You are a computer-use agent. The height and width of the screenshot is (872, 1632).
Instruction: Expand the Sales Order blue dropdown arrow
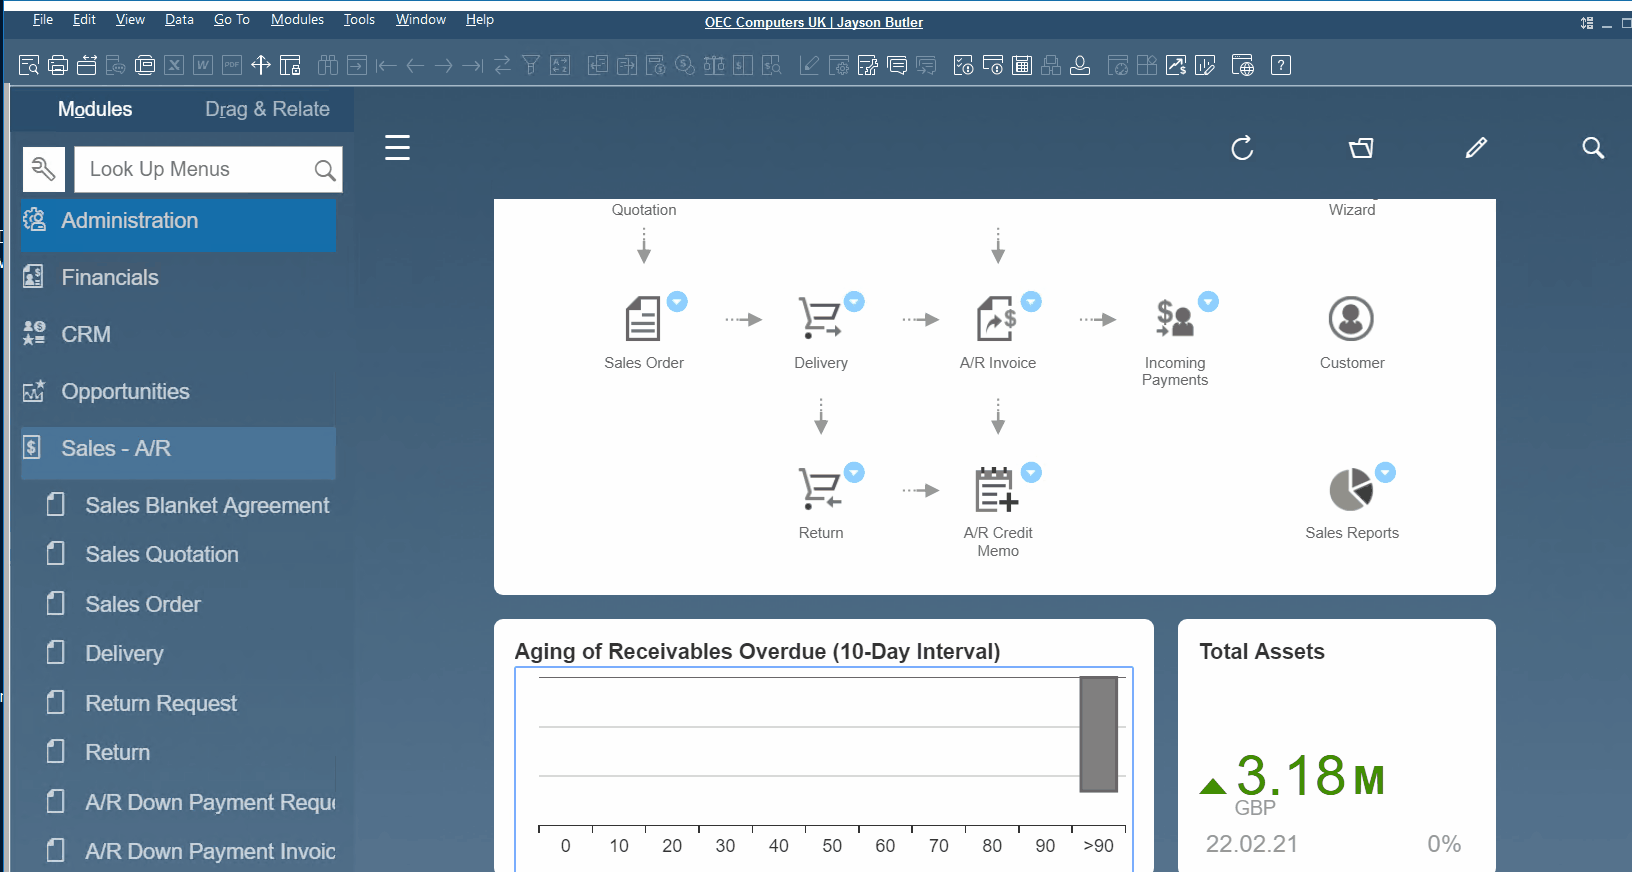pos(677,301)
